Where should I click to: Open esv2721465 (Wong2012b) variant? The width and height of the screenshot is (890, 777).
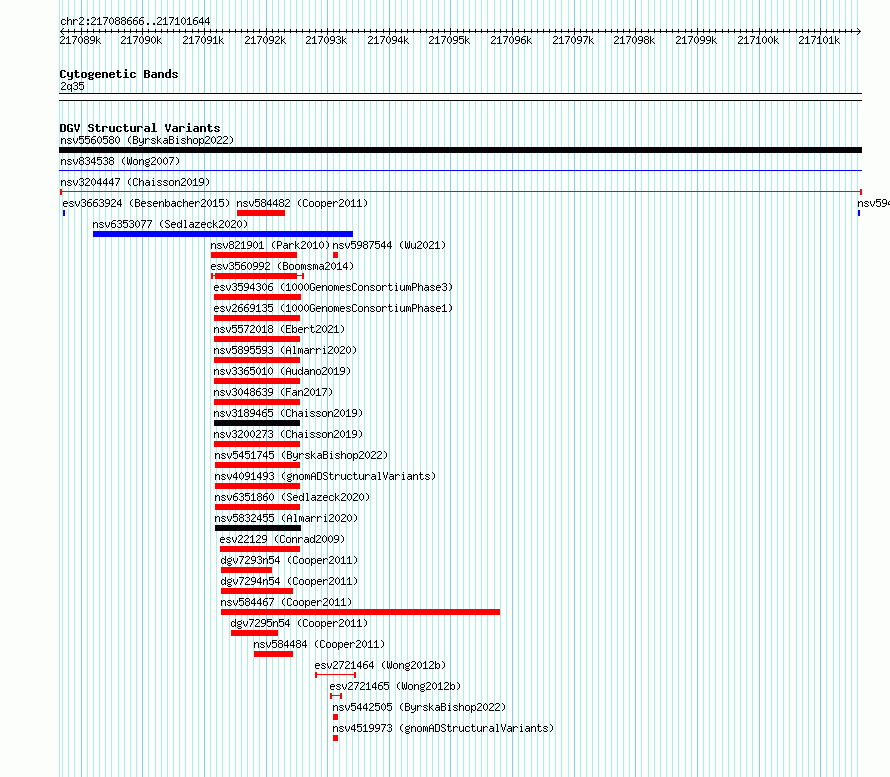pyautogui.click(x=395, y=686)
